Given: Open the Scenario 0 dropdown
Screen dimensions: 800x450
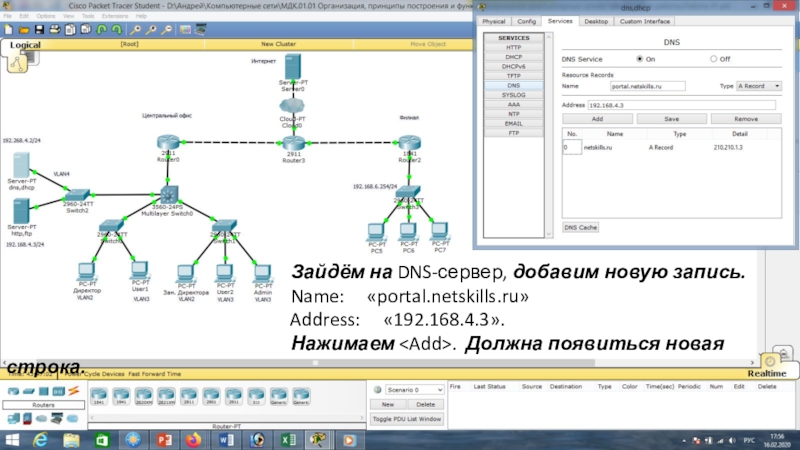Looking at the screenshot, I should click(414, 390).
